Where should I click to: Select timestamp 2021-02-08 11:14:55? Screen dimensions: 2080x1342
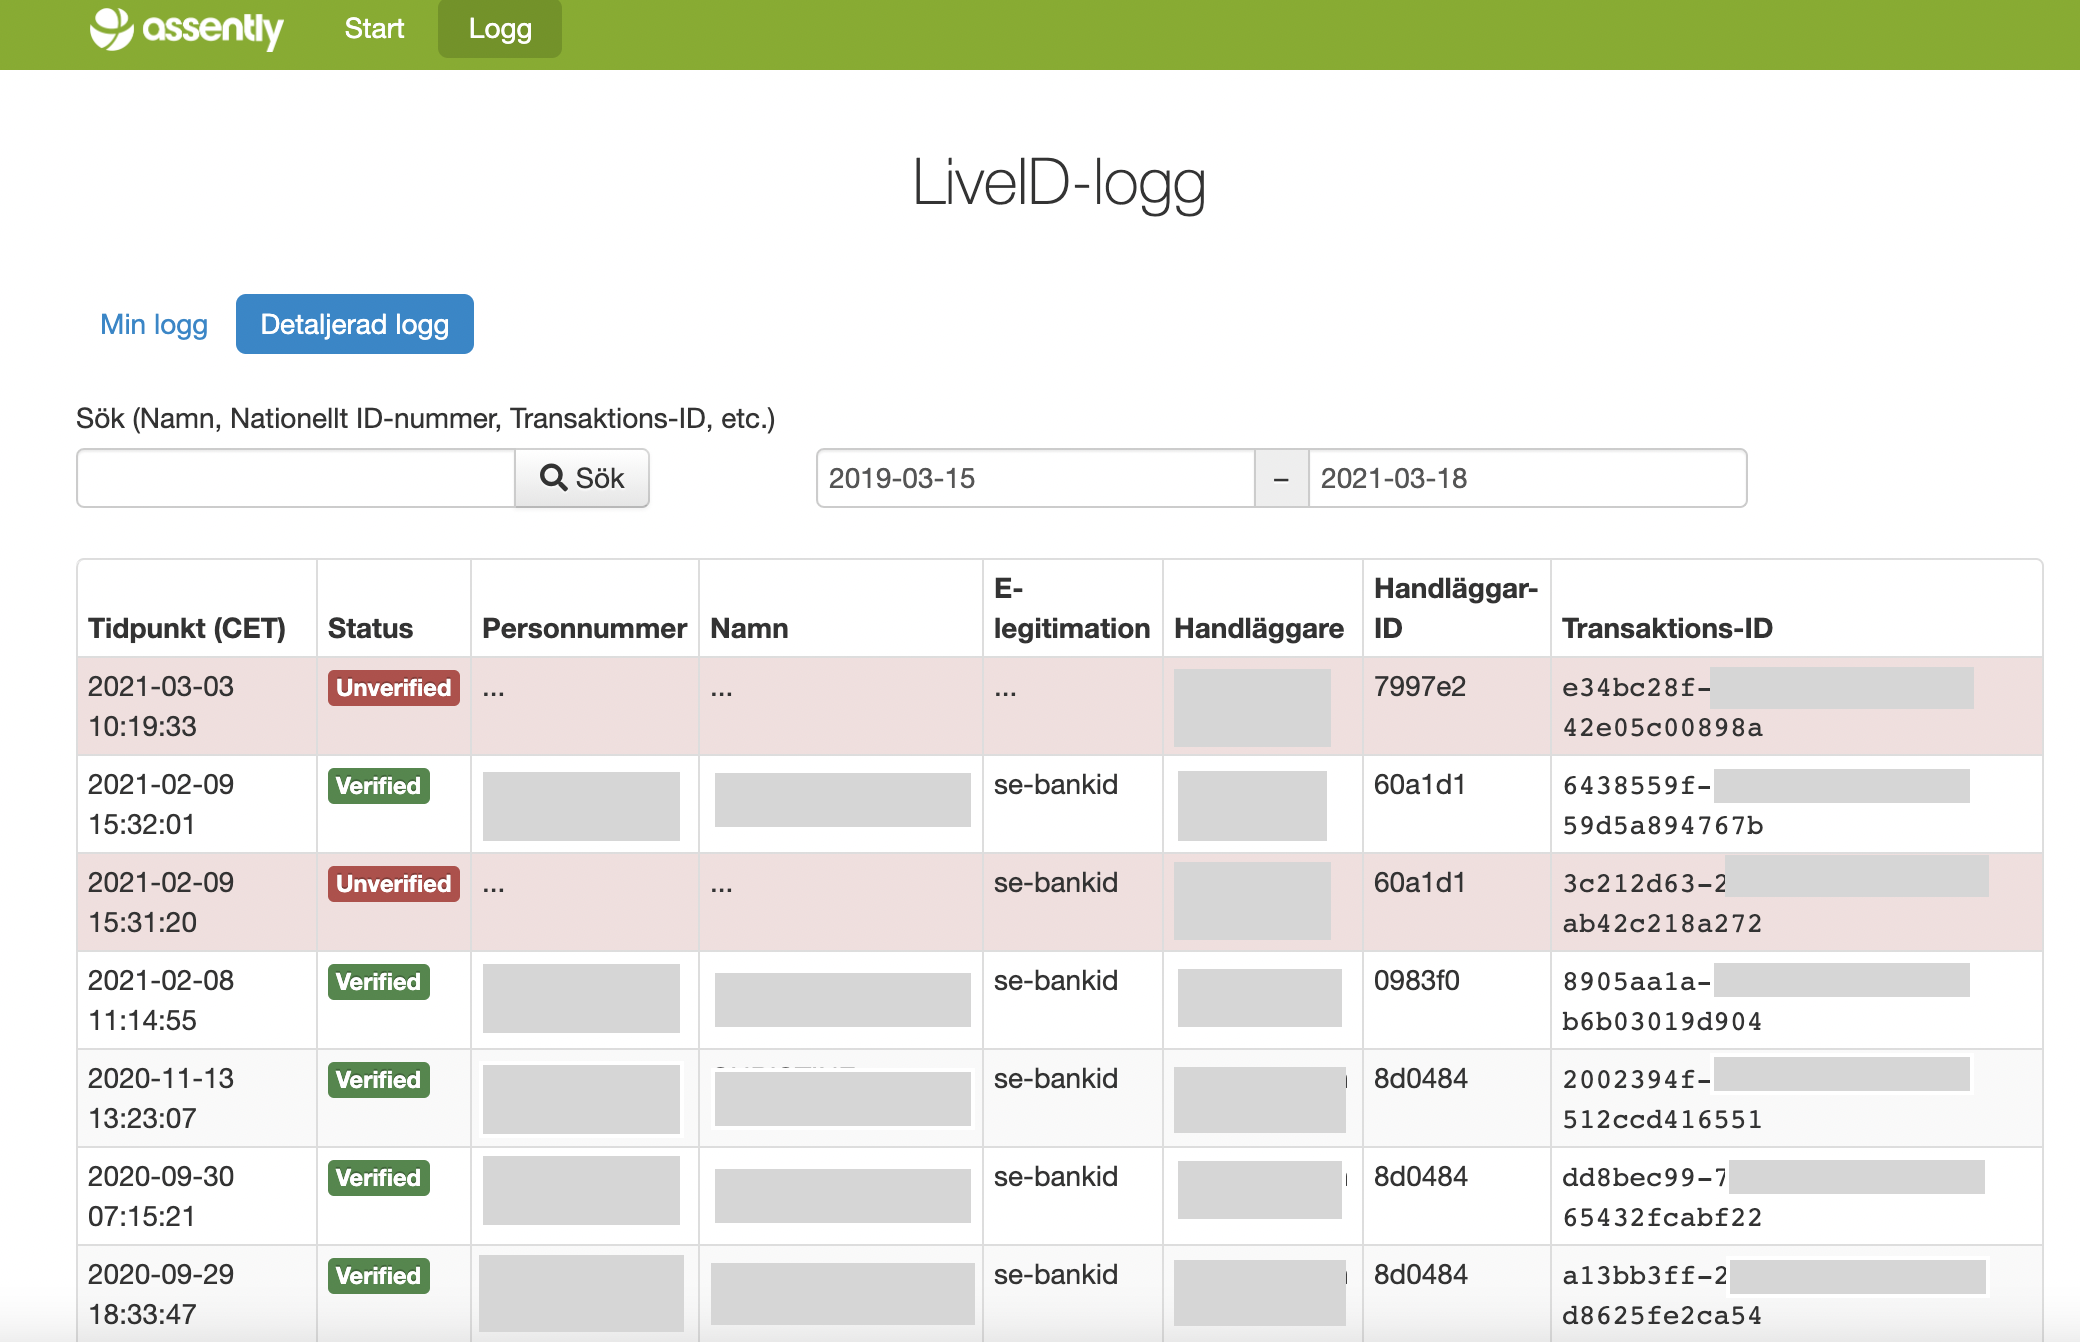coord(161,1000)
